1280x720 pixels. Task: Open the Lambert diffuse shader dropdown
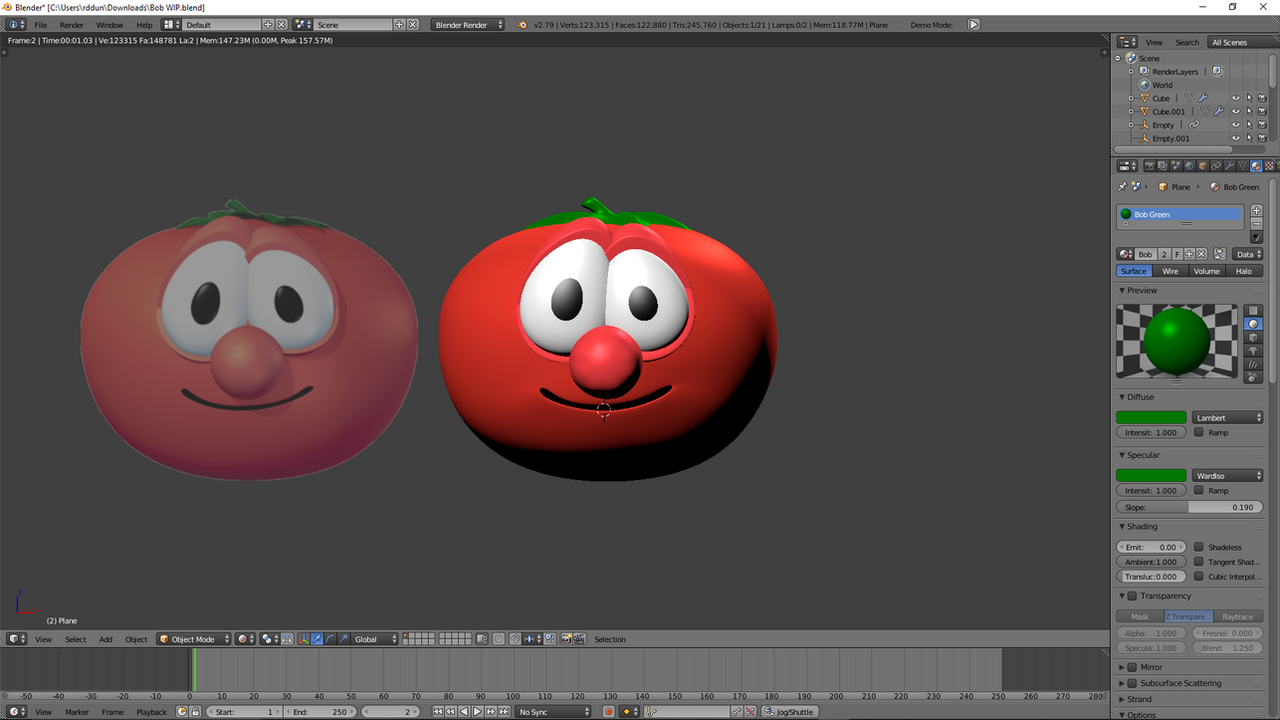pyautogui.click(x=1227, y=417)
